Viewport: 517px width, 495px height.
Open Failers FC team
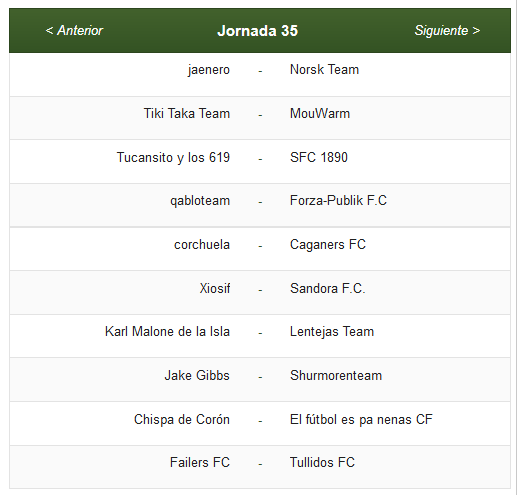(200, 463)
